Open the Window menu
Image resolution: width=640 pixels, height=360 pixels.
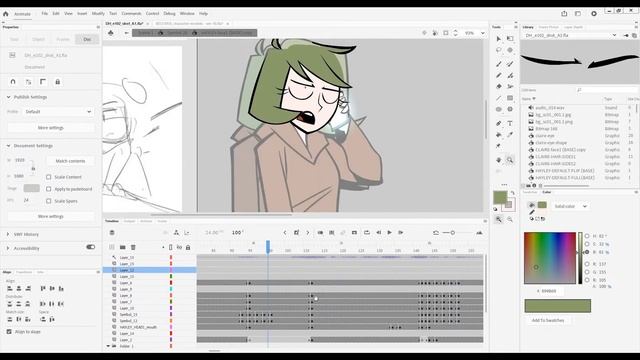[x=187, y=13]
